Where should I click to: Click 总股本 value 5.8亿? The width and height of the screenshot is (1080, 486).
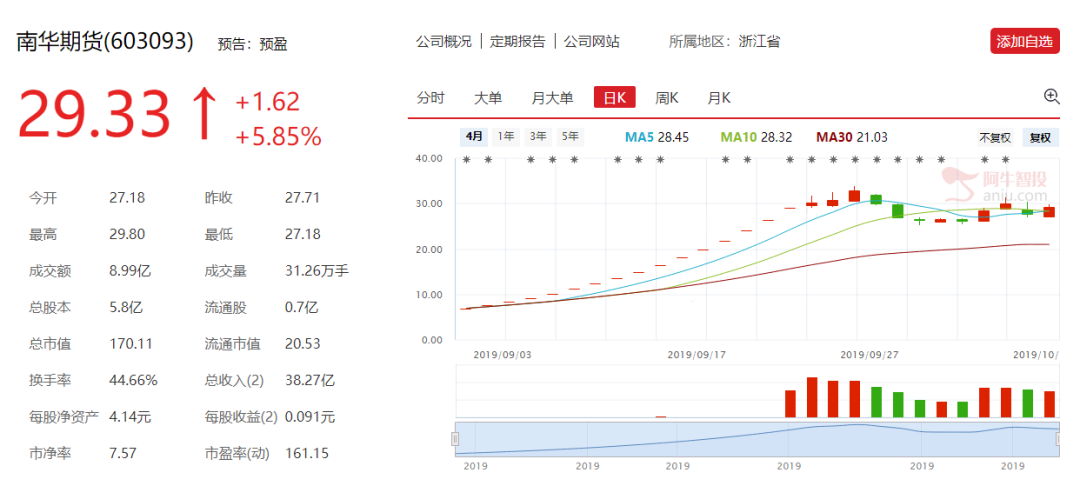(x=125, y=308)
